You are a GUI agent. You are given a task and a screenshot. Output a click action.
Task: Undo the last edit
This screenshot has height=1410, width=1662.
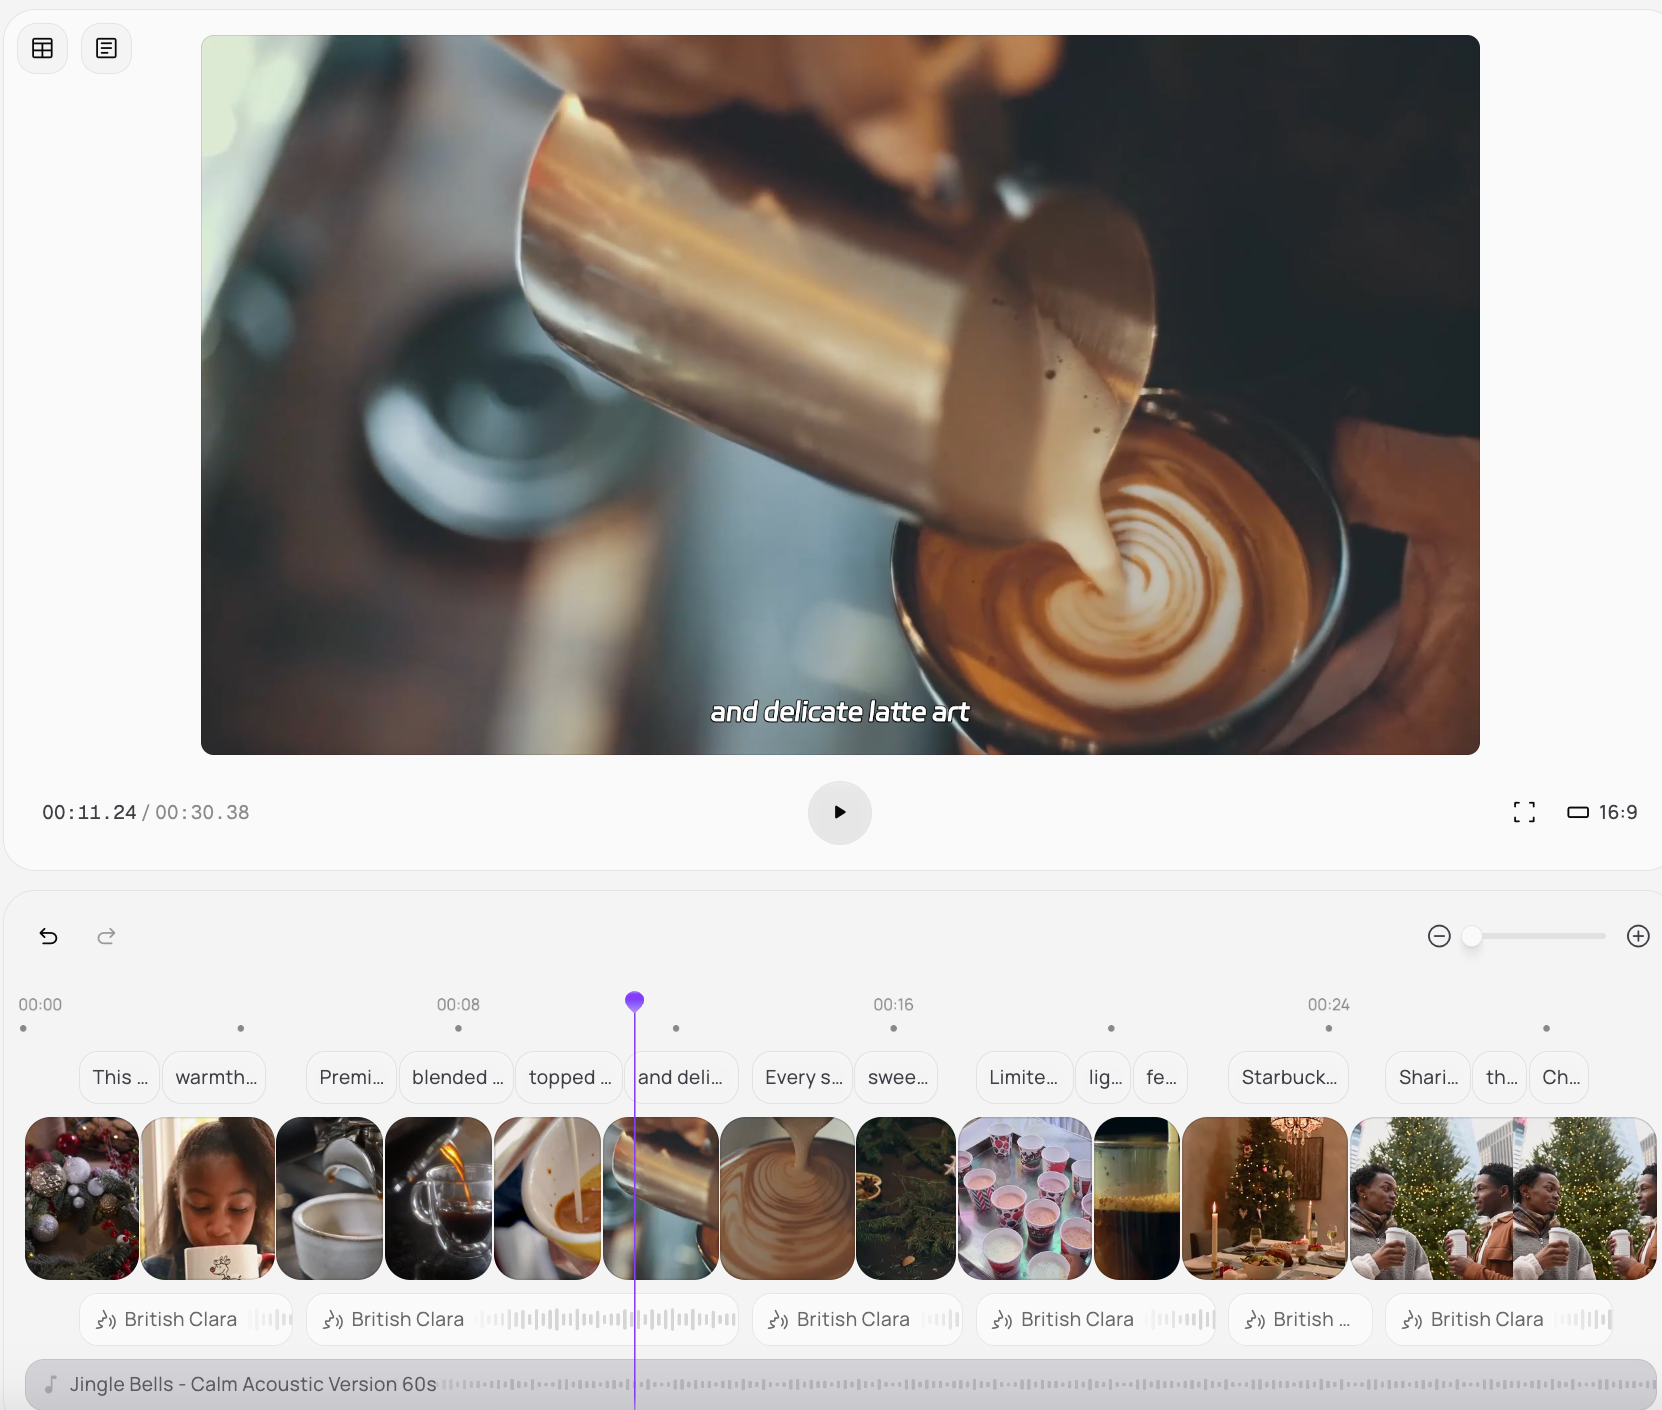tap(48, 936)
